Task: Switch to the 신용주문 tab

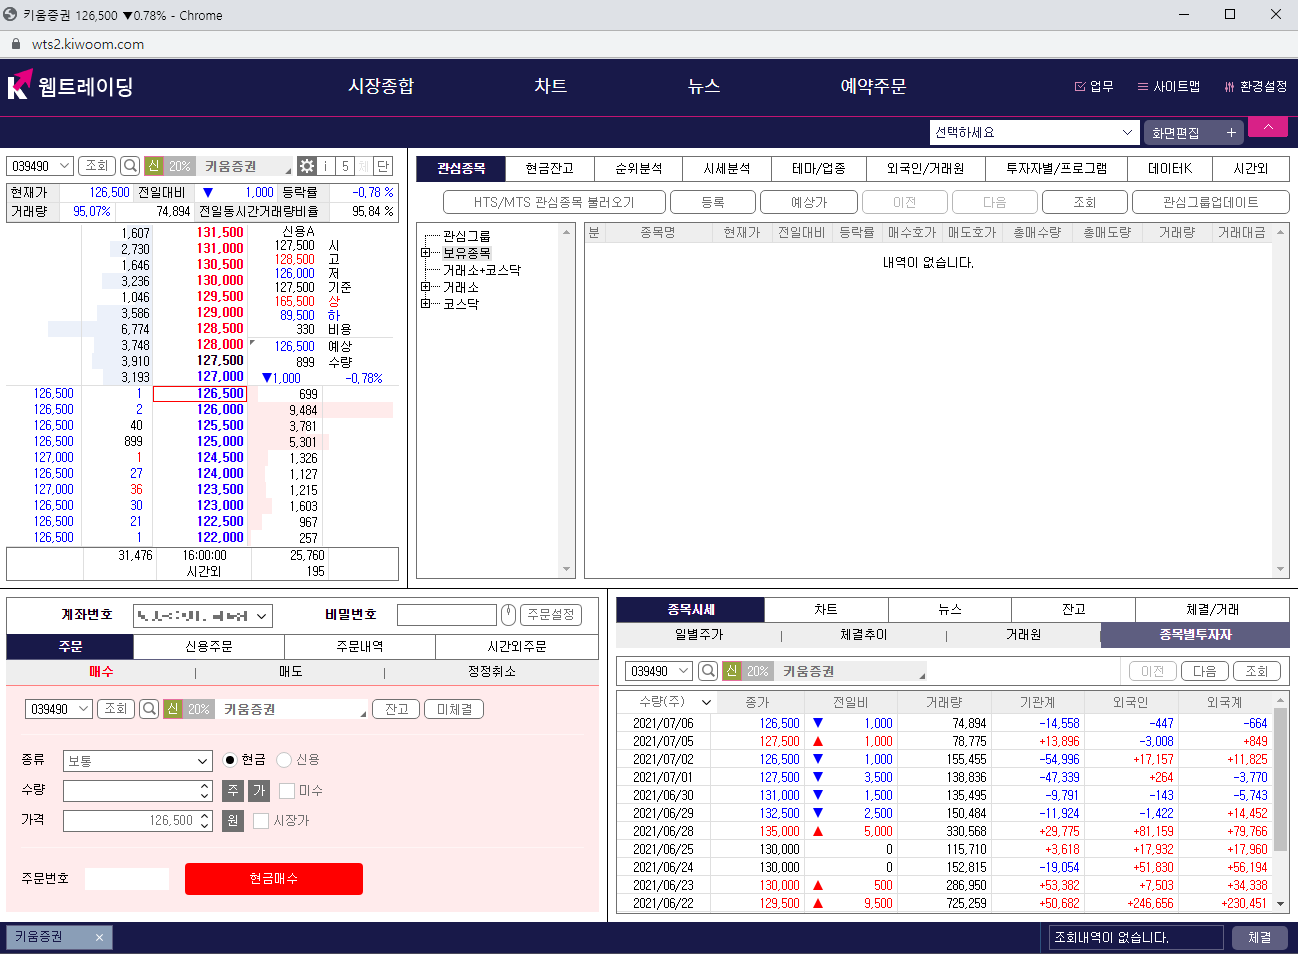Action: 209,647
